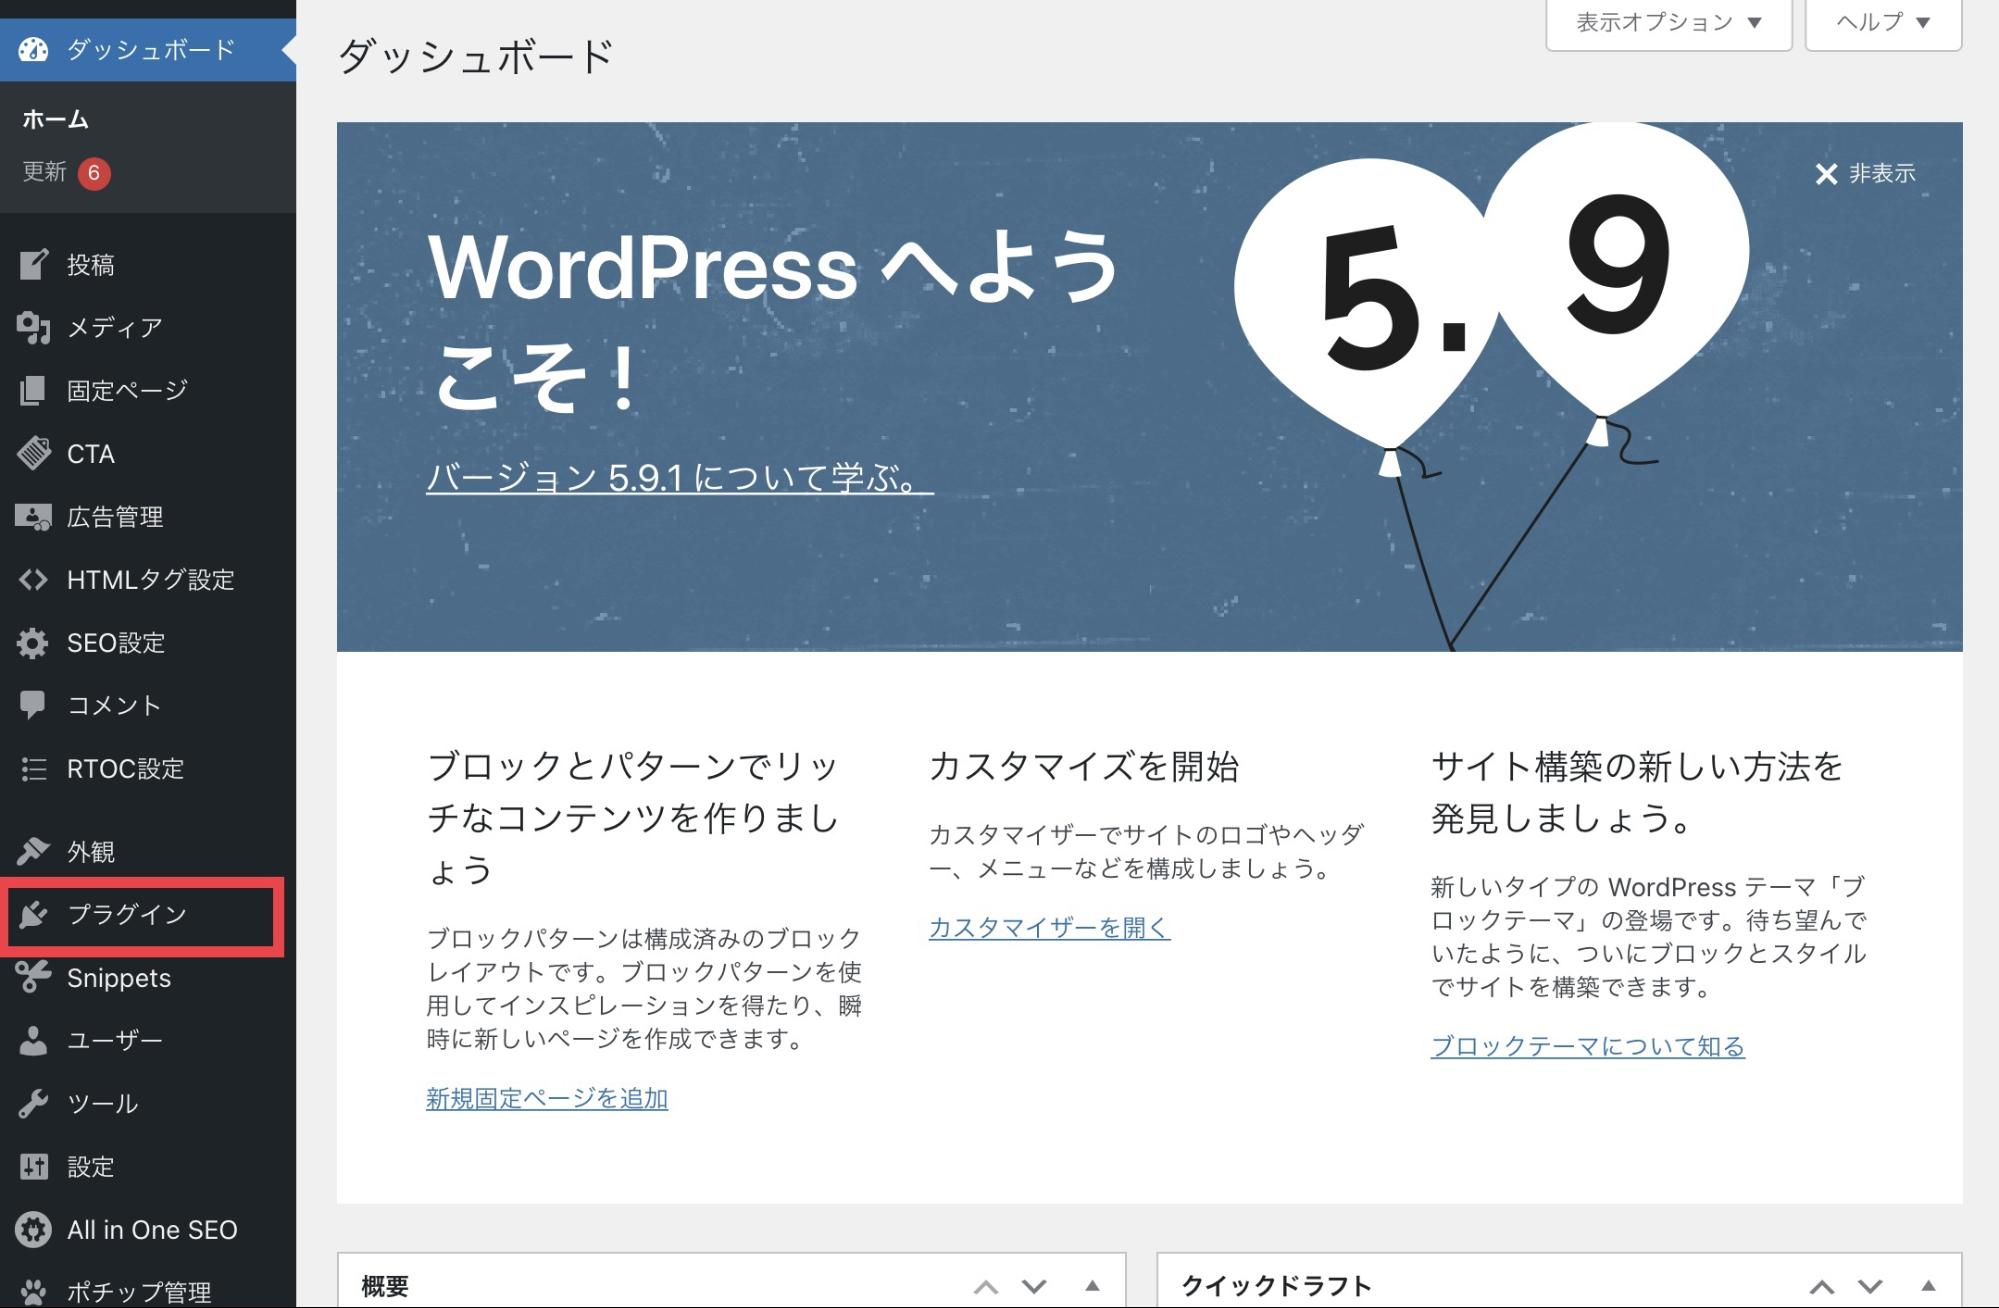Move 概要 widget up with arrow
The width and height of the screenshot is (1999, 1308).
click(x=986, y=1286)
